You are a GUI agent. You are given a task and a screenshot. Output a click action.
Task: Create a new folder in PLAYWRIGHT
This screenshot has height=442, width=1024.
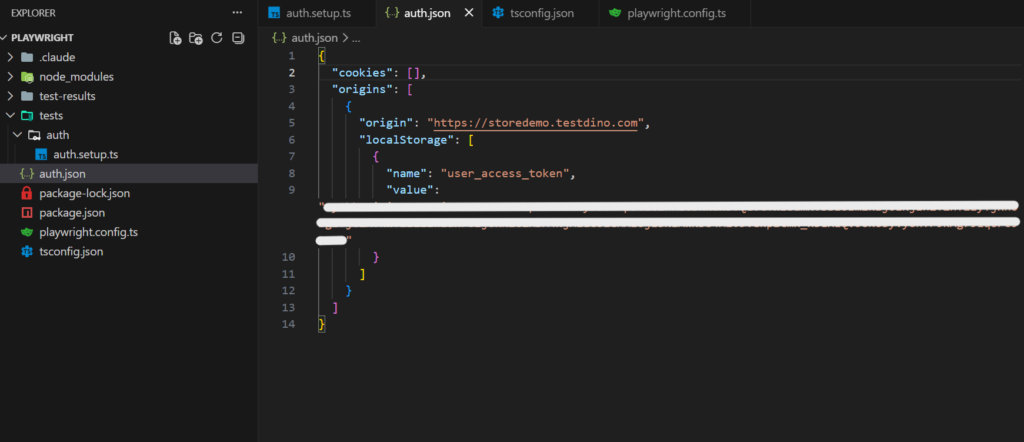click(196, 38)
